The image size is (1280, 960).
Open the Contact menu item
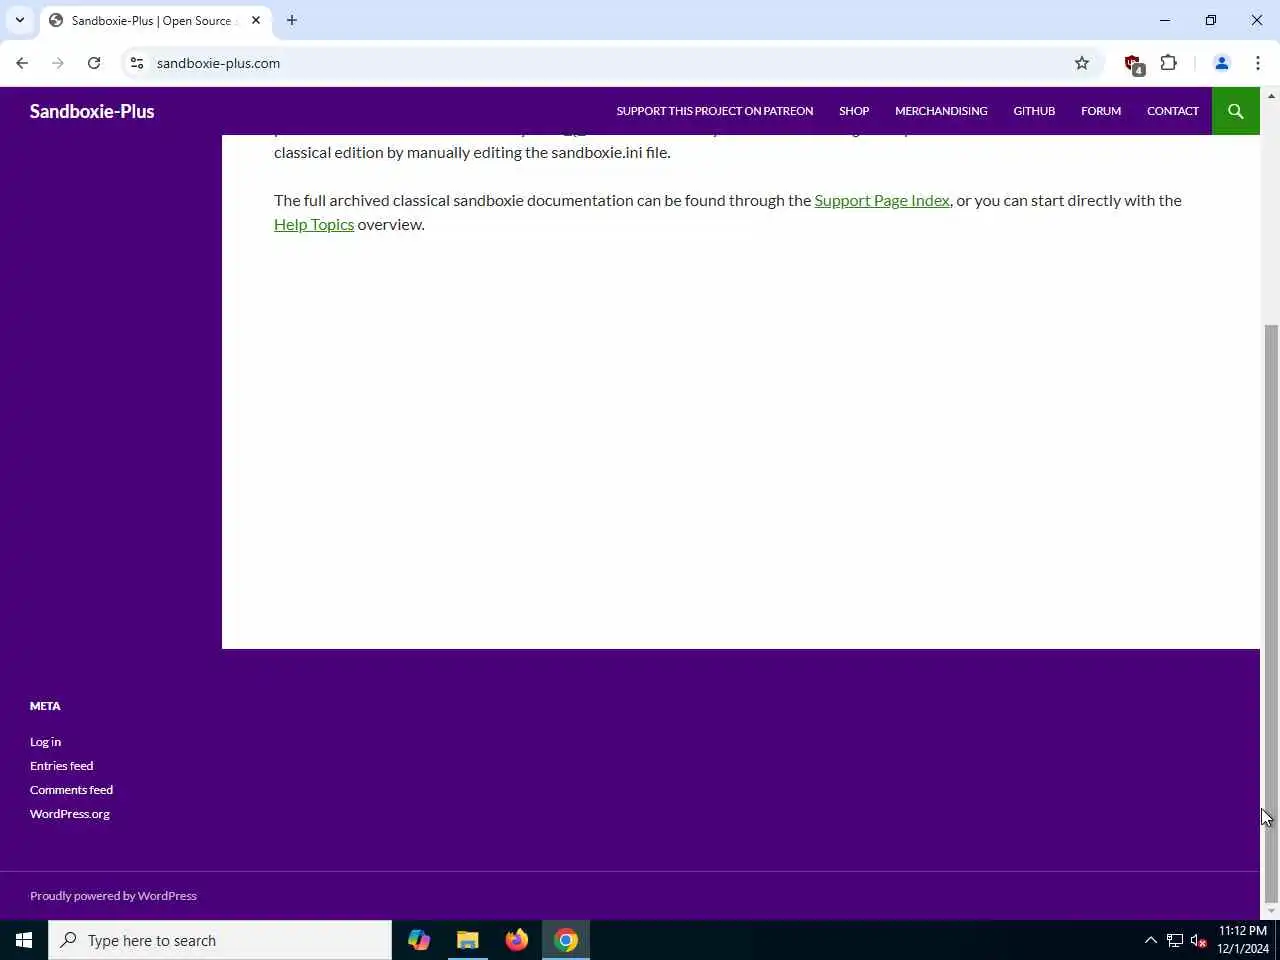[x=1173, y=111]
